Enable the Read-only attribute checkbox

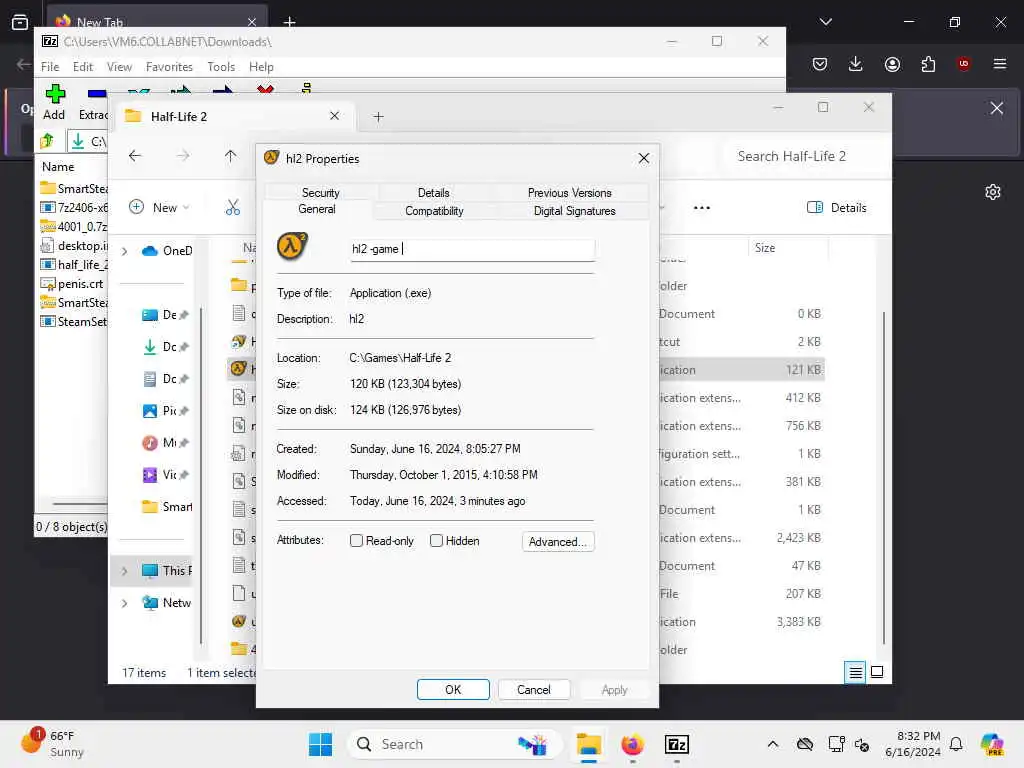(356, 541)
